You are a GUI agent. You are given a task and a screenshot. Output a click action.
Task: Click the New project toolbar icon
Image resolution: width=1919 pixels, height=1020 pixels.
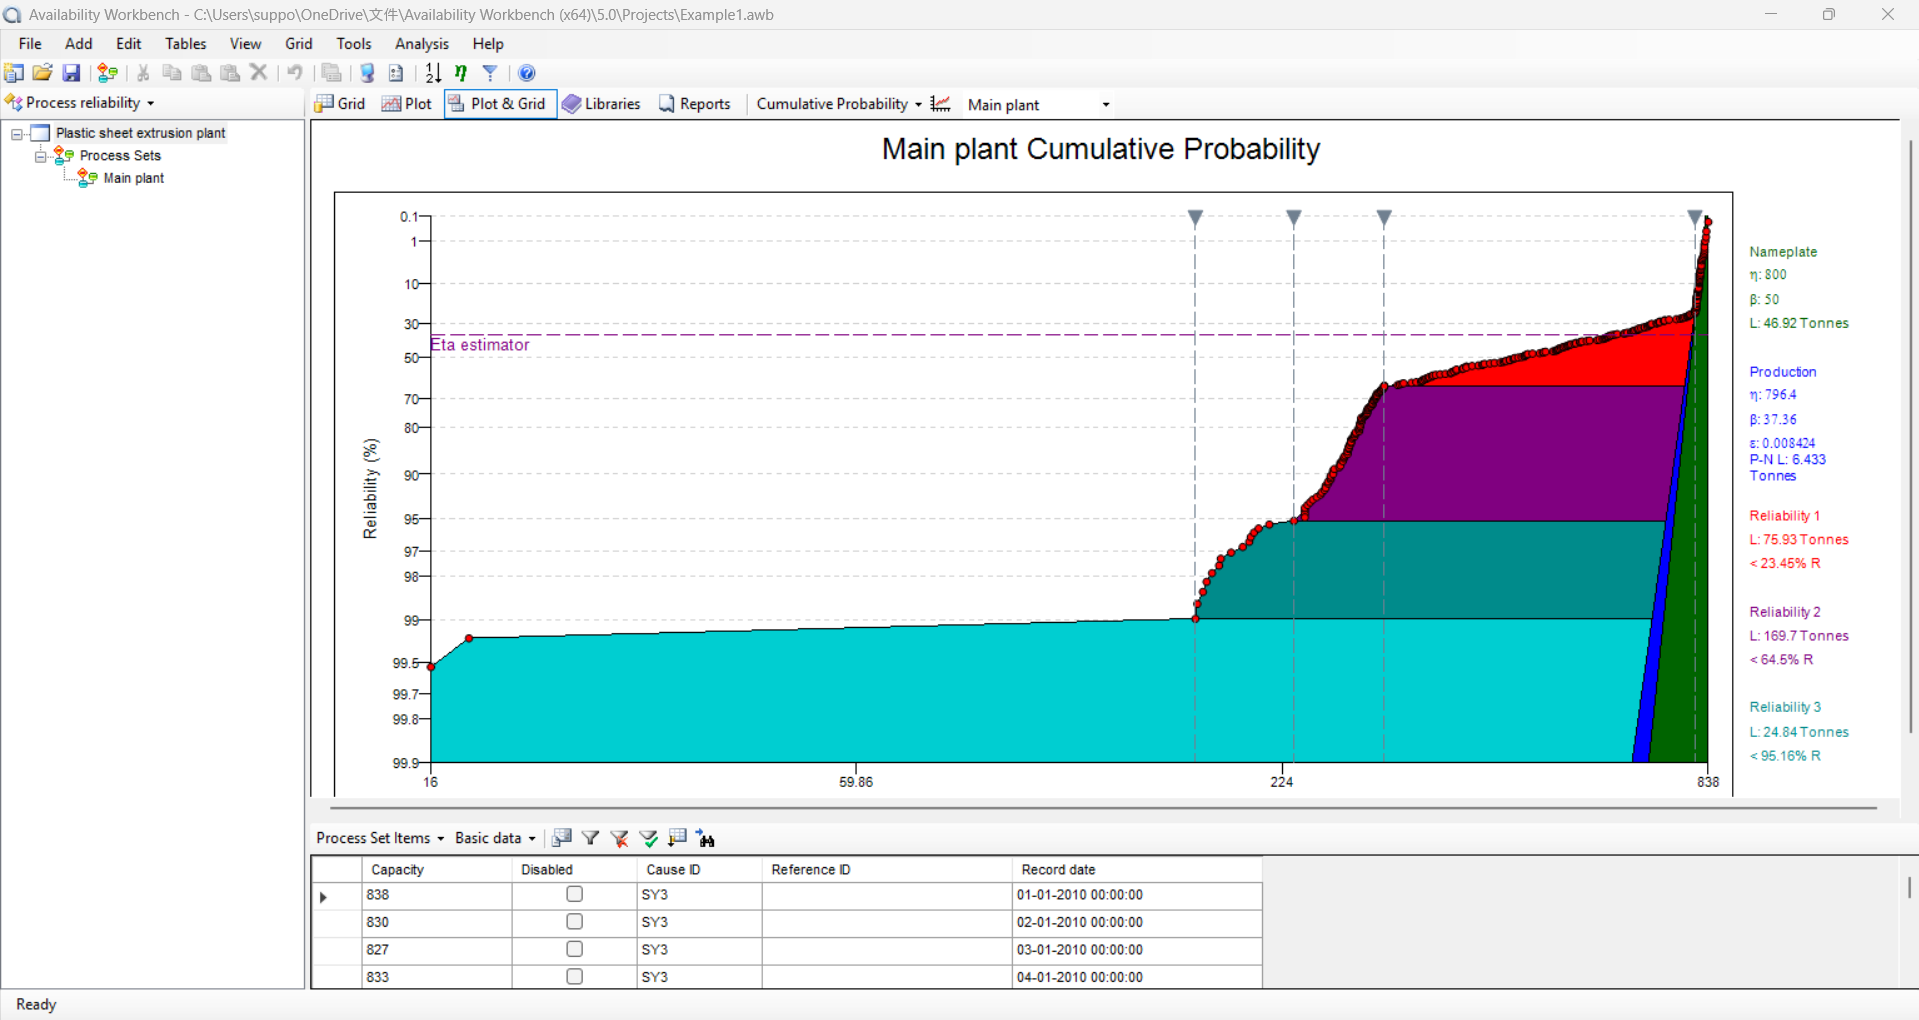coord(14,73)
